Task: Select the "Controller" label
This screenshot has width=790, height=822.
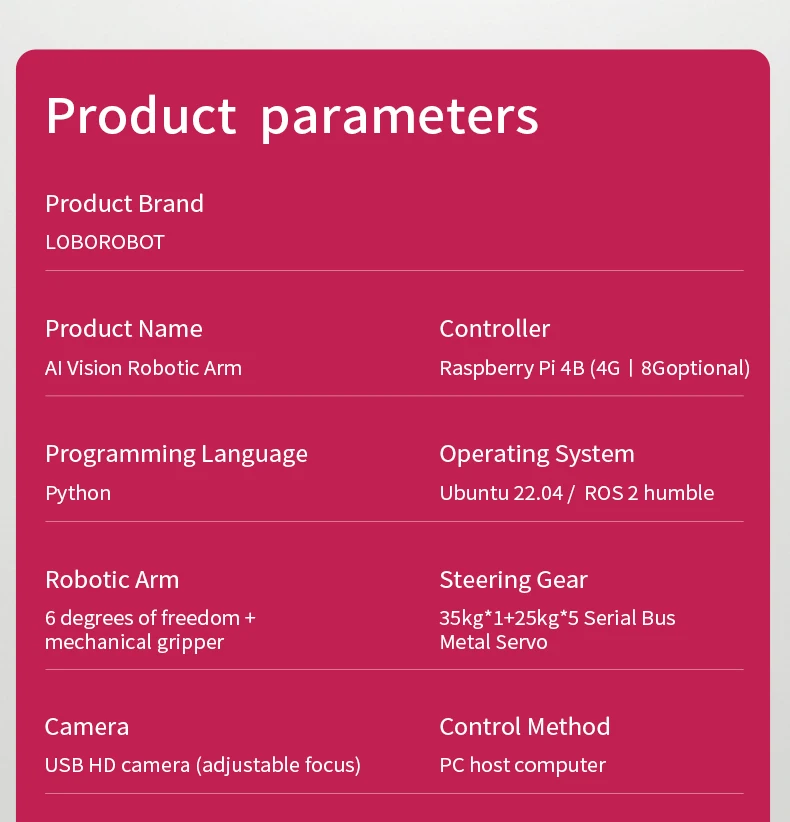Action: pyautogui.click(x=494, y=329)
